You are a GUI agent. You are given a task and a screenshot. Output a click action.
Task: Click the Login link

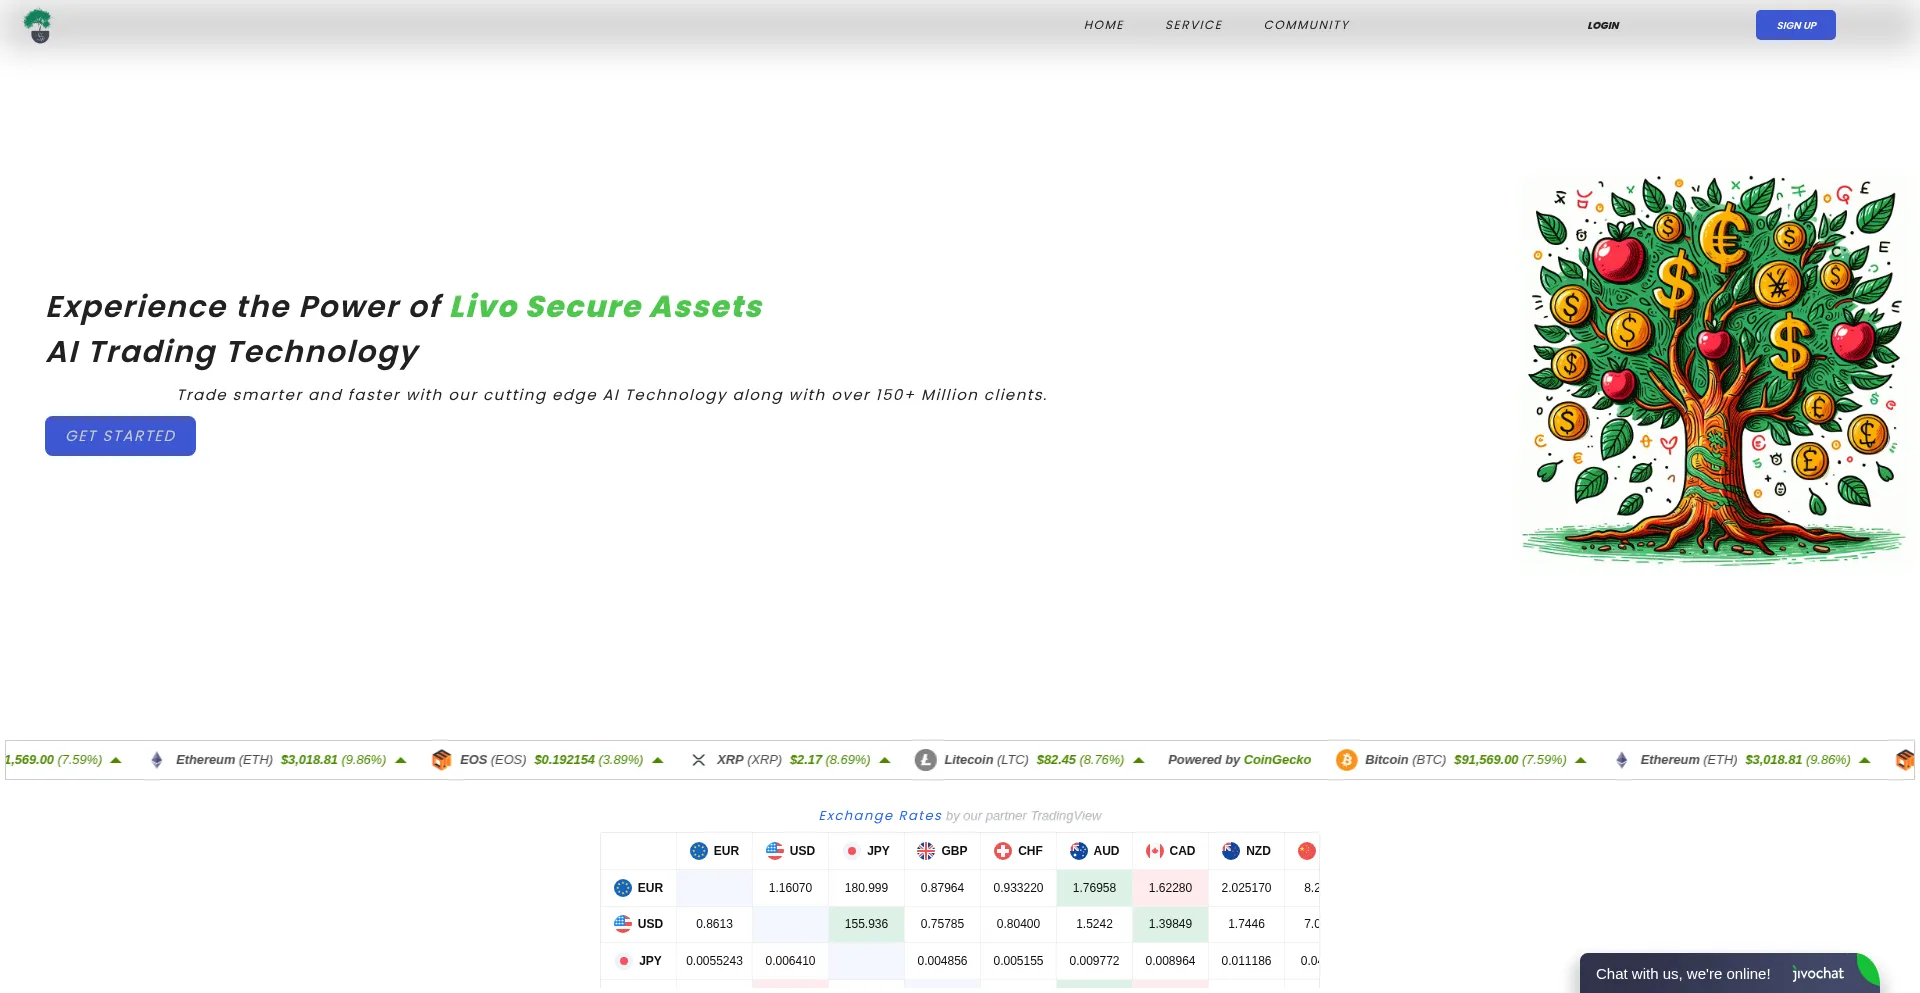[1602, 25]
